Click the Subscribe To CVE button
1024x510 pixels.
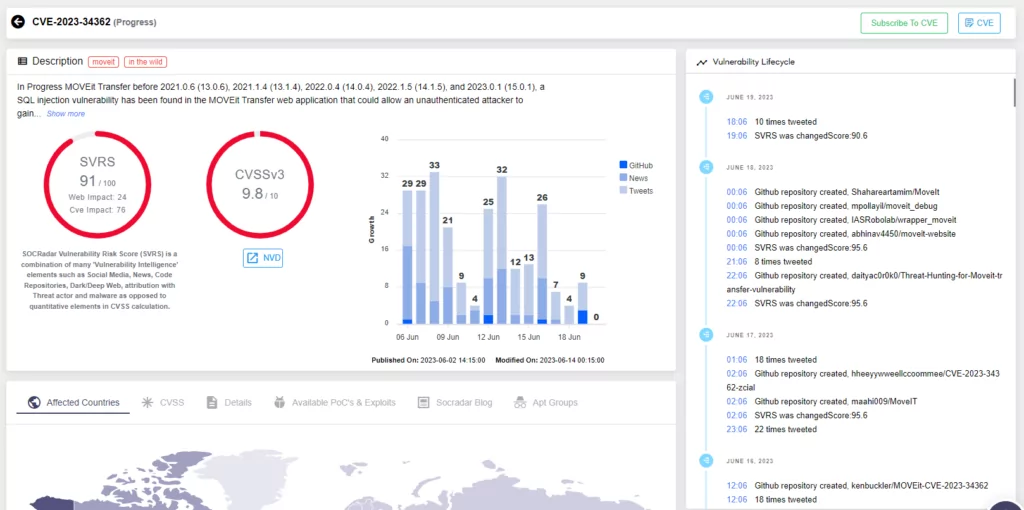(x=904, y=23)
